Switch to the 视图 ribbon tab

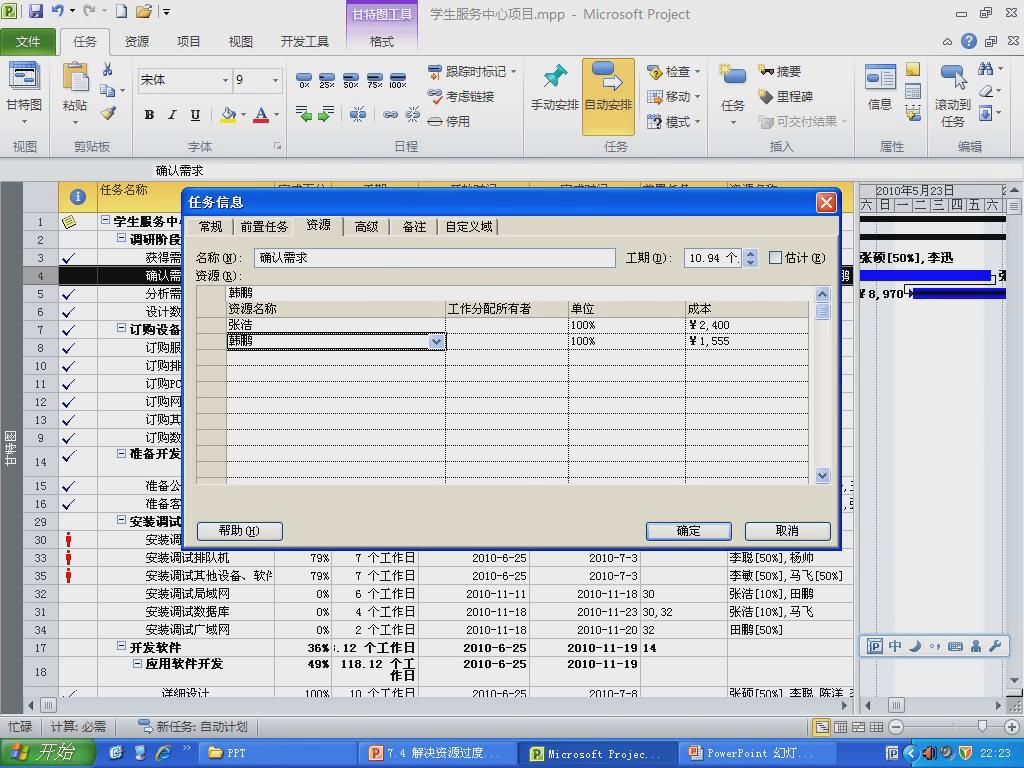240,42
